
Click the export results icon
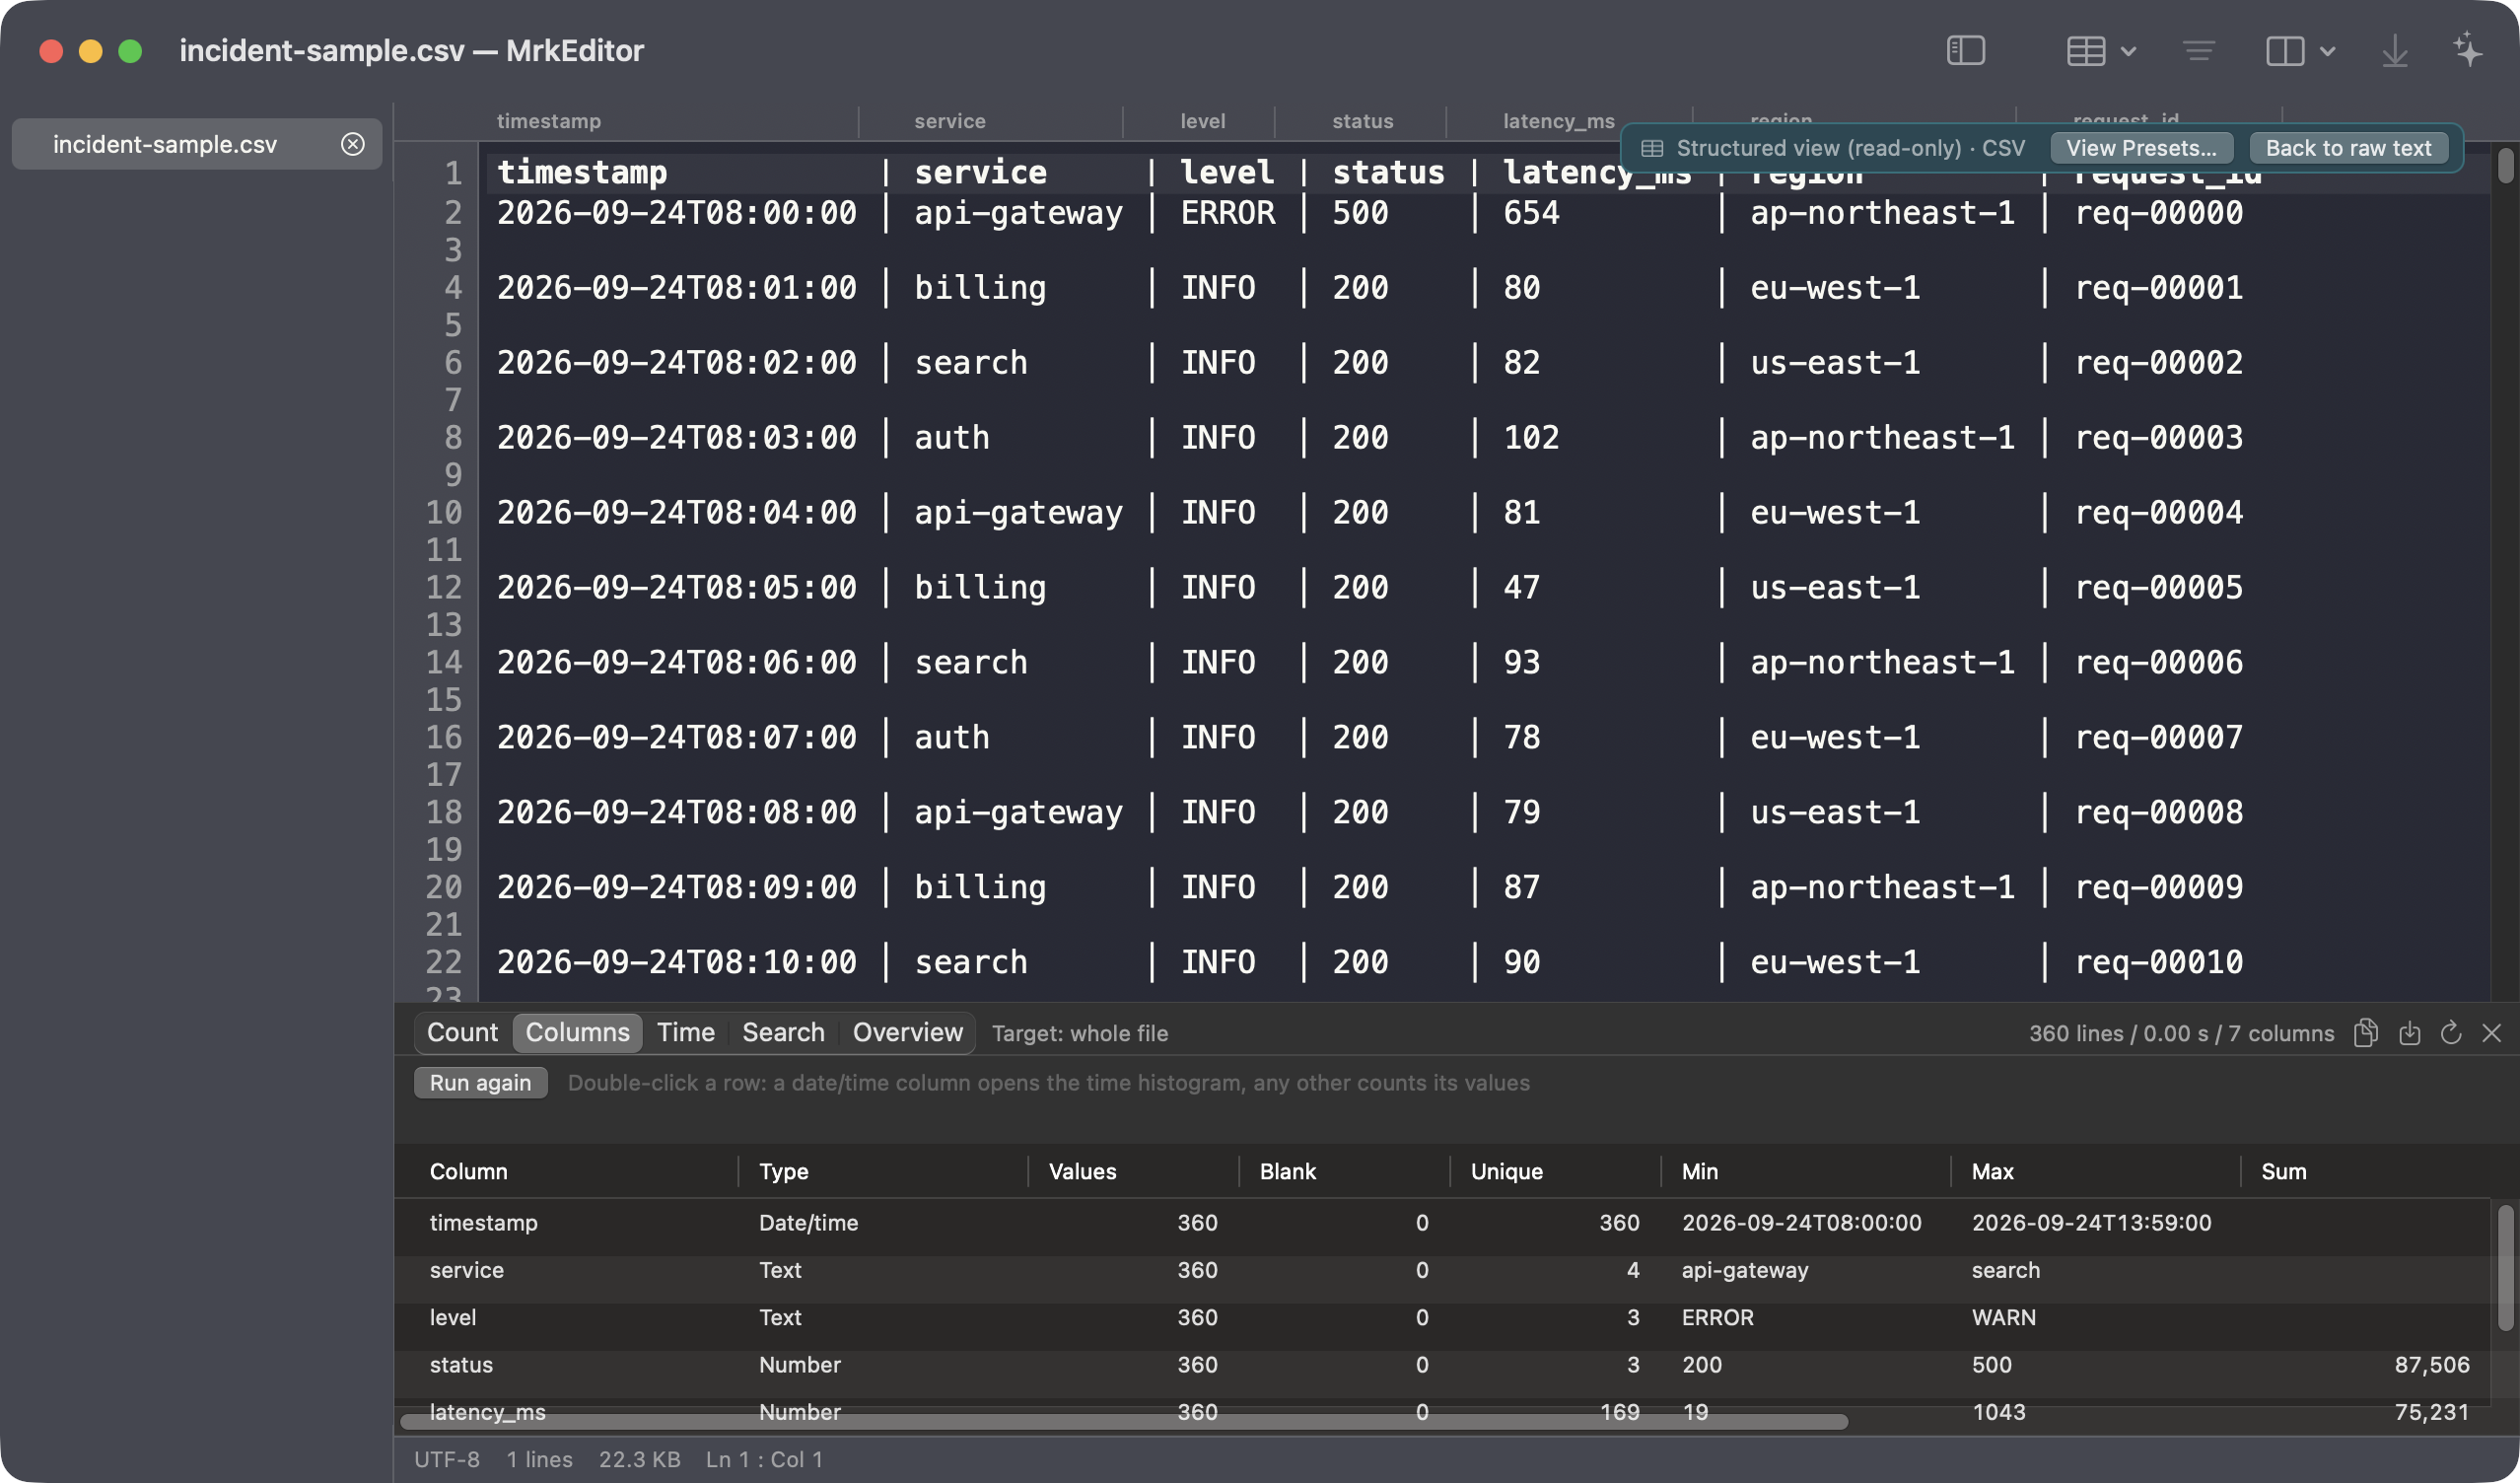click(x=2409, y=1033)
